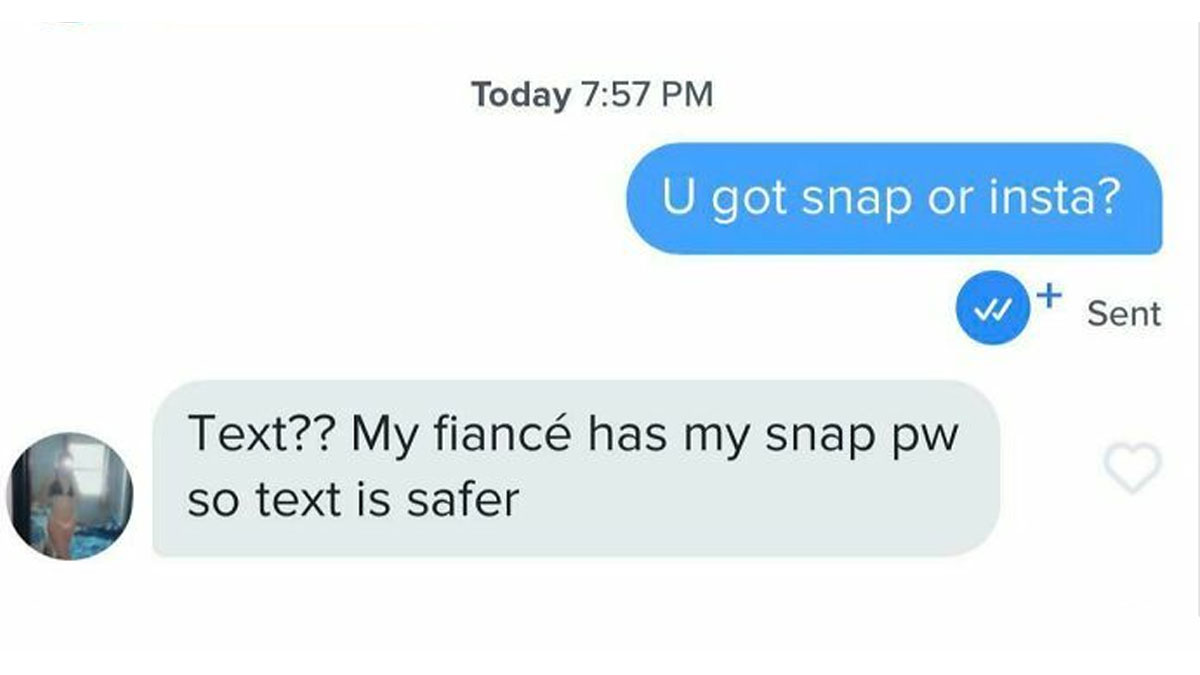Click the word "has" in the gray bubble
The image size is (1200, 675).
click(x=623, y=435)
